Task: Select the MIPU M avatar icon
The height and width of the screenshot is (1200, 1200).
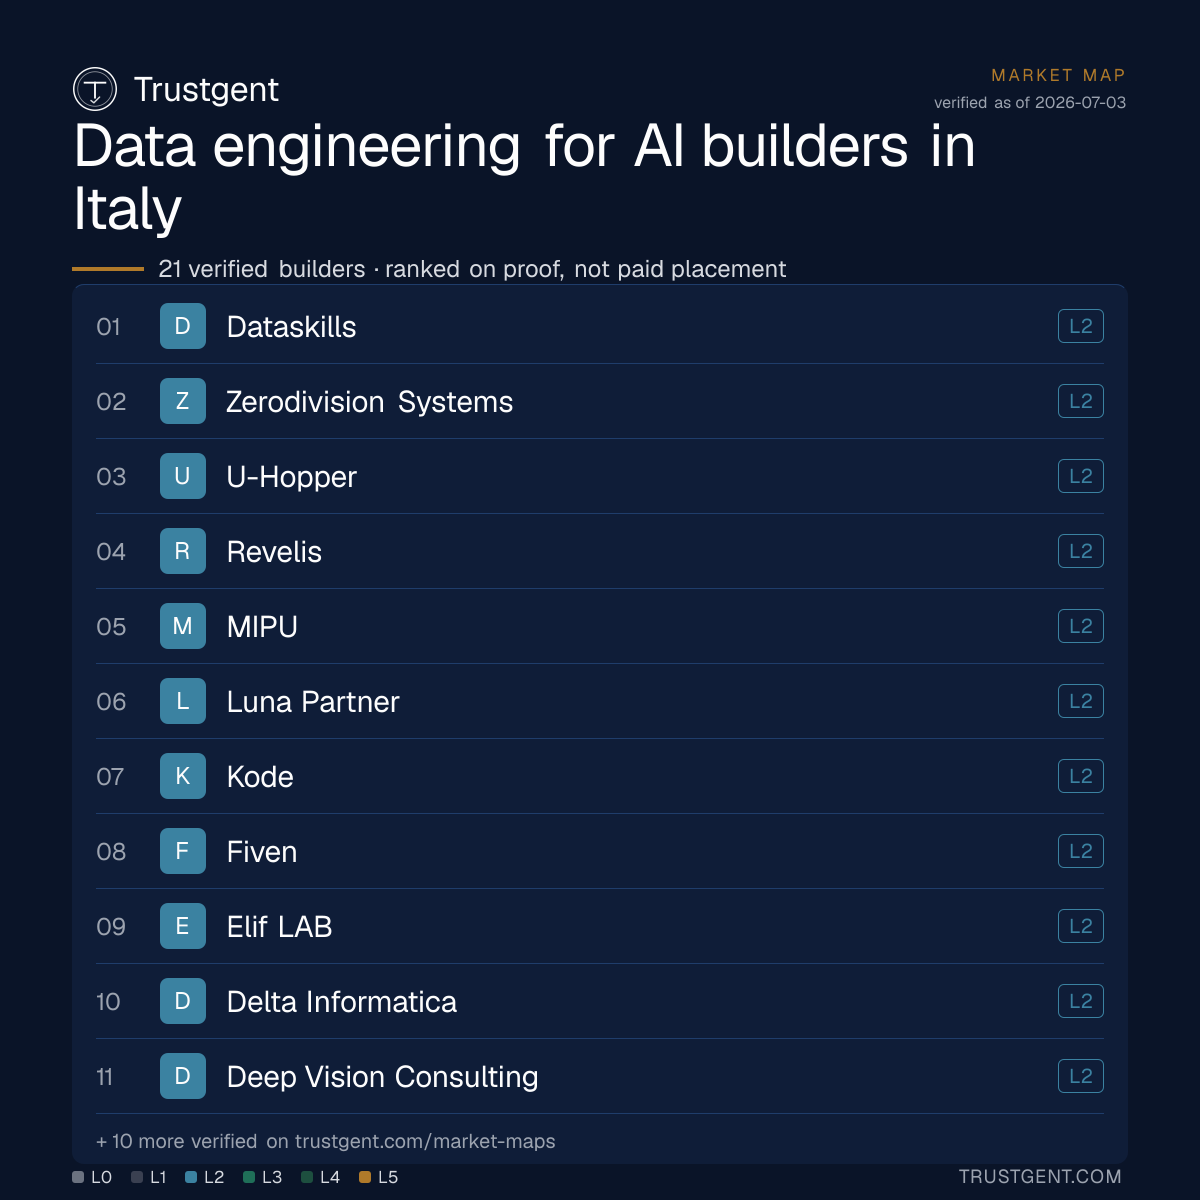Action: tap(183, 626)
